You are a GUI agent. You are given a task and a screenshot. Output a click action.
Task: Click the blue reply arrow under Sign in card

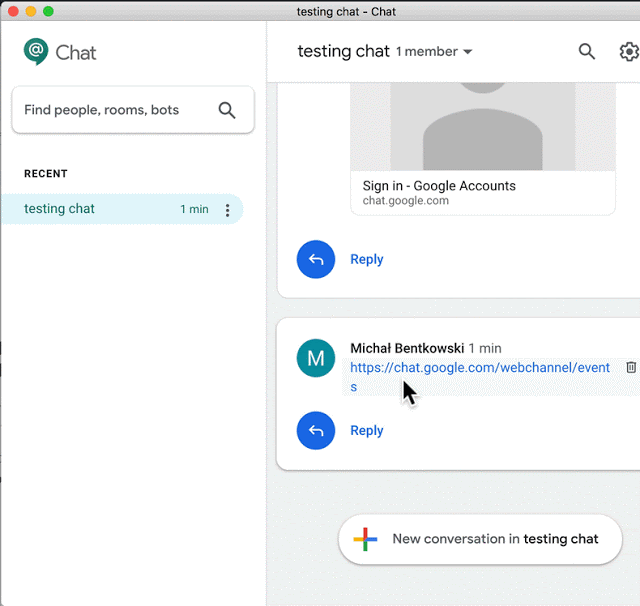[x=316, y=259]
